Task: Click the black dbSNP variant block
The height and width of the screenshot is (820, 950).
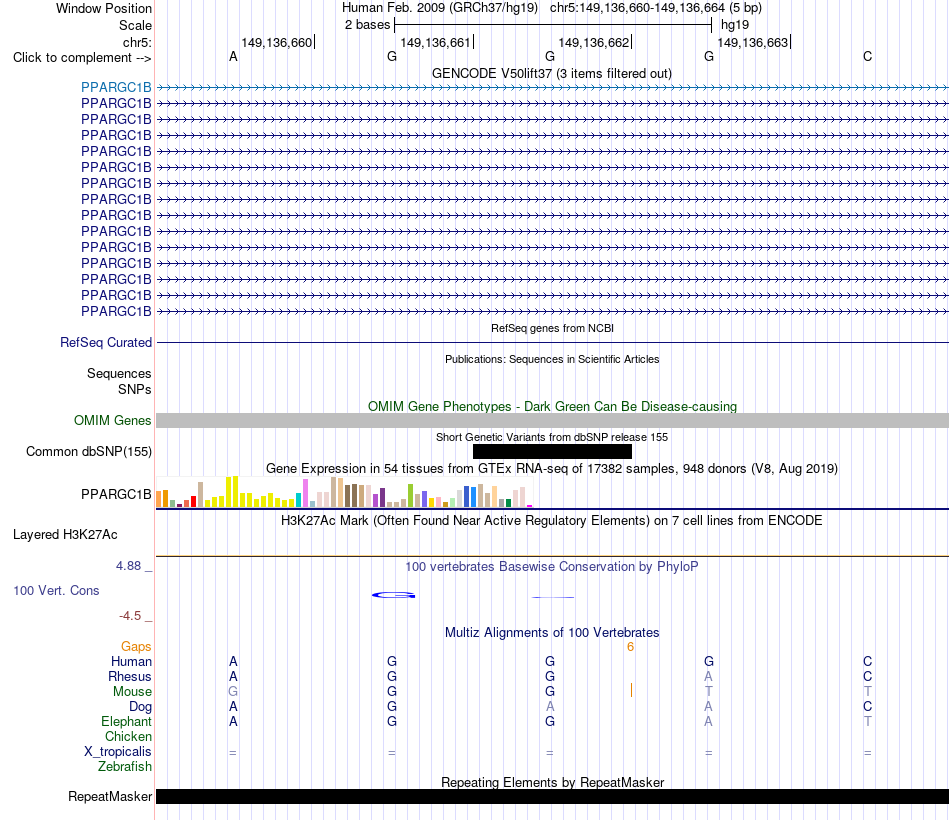Action: coord(552,452)
